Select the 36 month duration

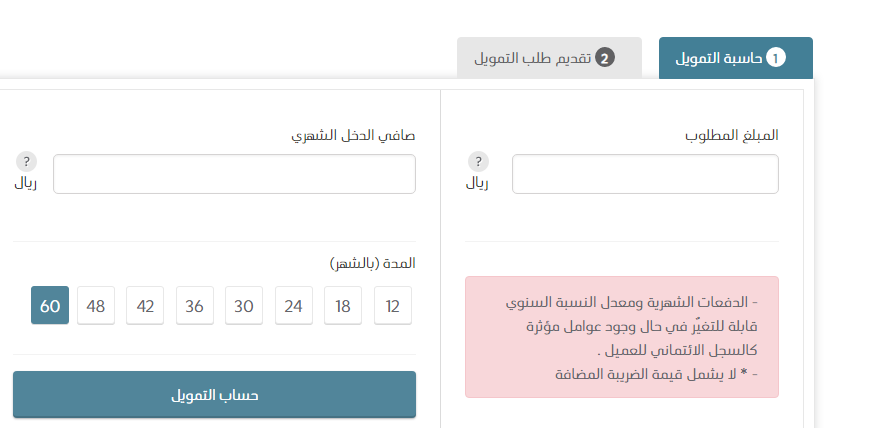(x=195, y=305)
